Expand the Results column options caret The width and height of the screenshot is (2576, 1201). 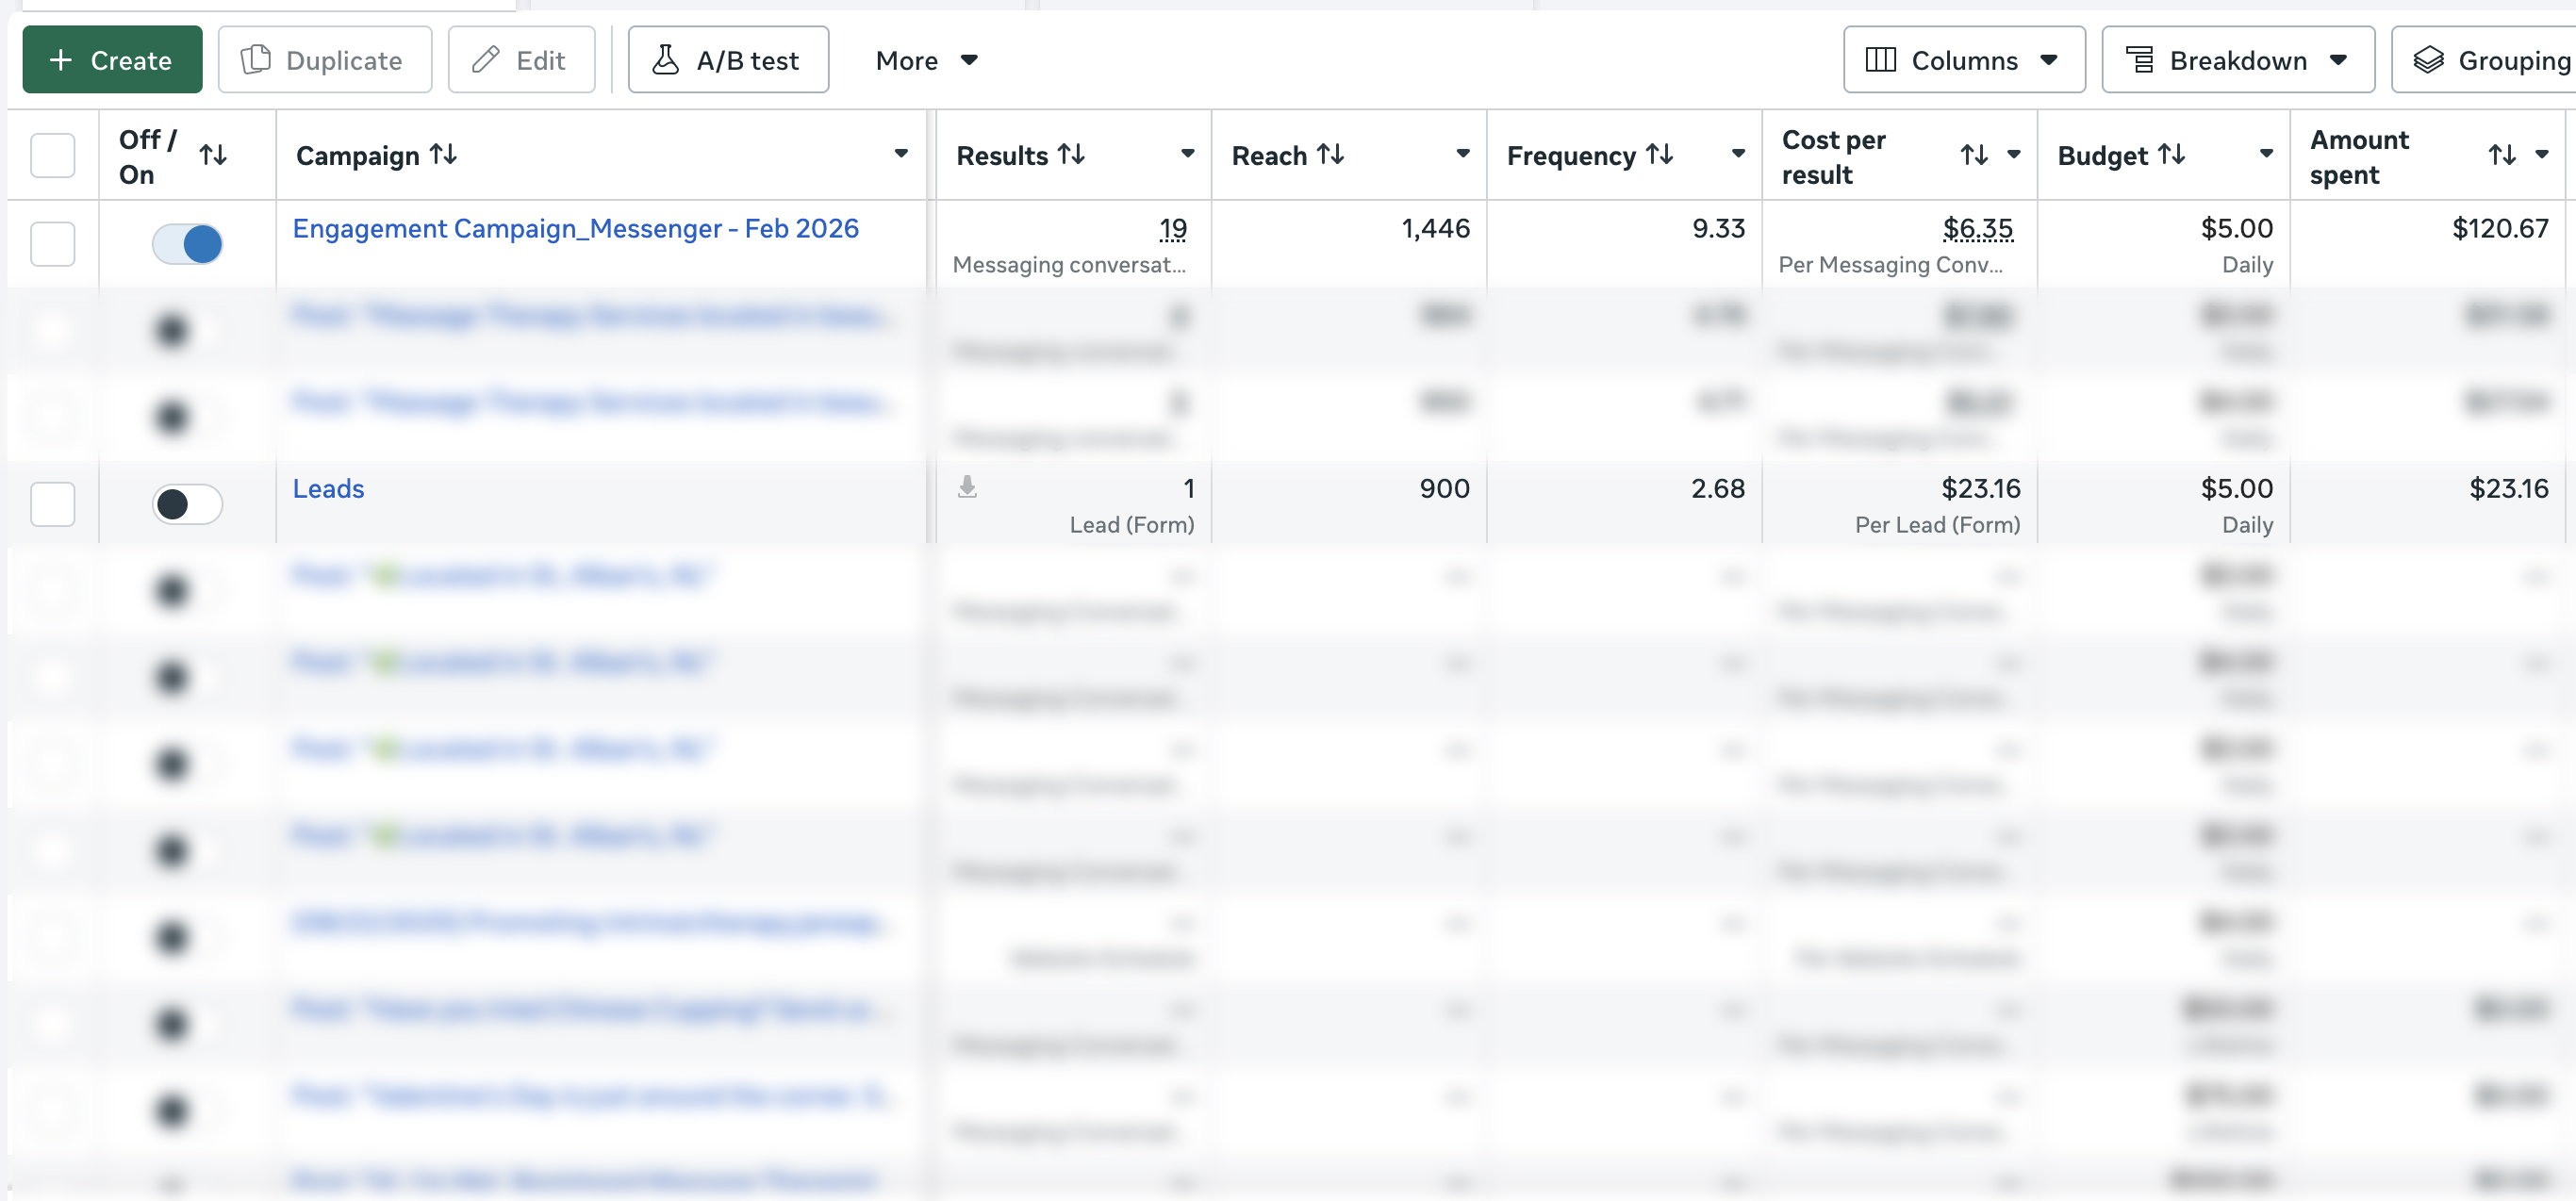tap(1188, 154)
